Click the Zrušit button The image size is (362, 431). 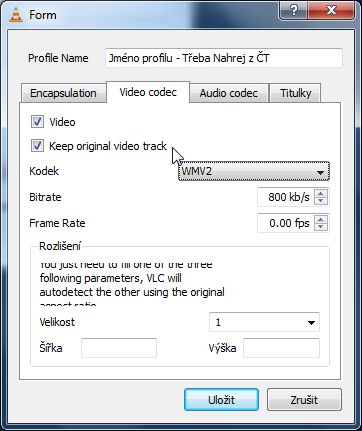[x=304, y=400]
